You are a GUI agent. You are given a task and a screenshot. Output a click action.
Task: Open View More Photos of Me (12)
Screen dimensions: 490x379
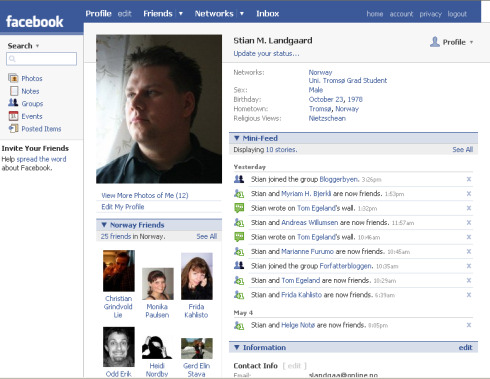(145, 195)
